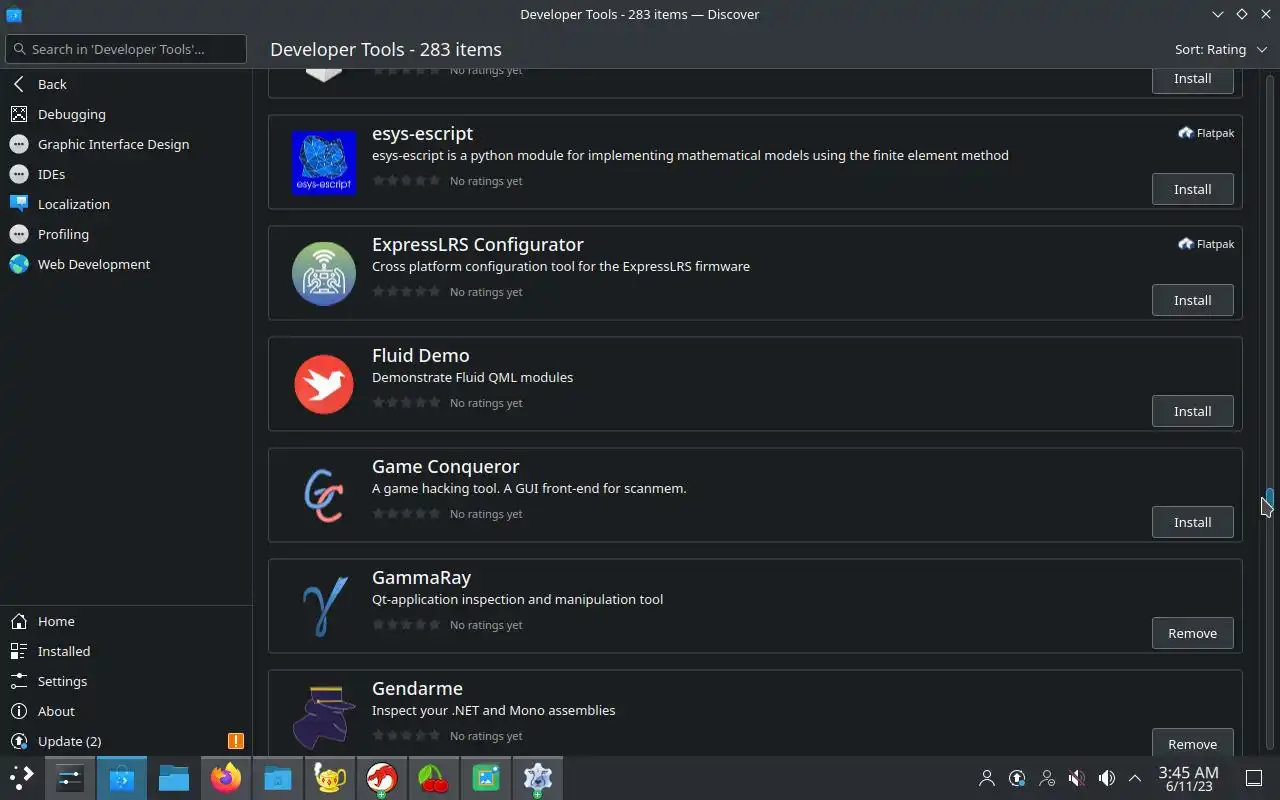Expand the hidden system tray icons arrow
The width and height of the screenshot is (1280, 800).
pos(1135,777)
